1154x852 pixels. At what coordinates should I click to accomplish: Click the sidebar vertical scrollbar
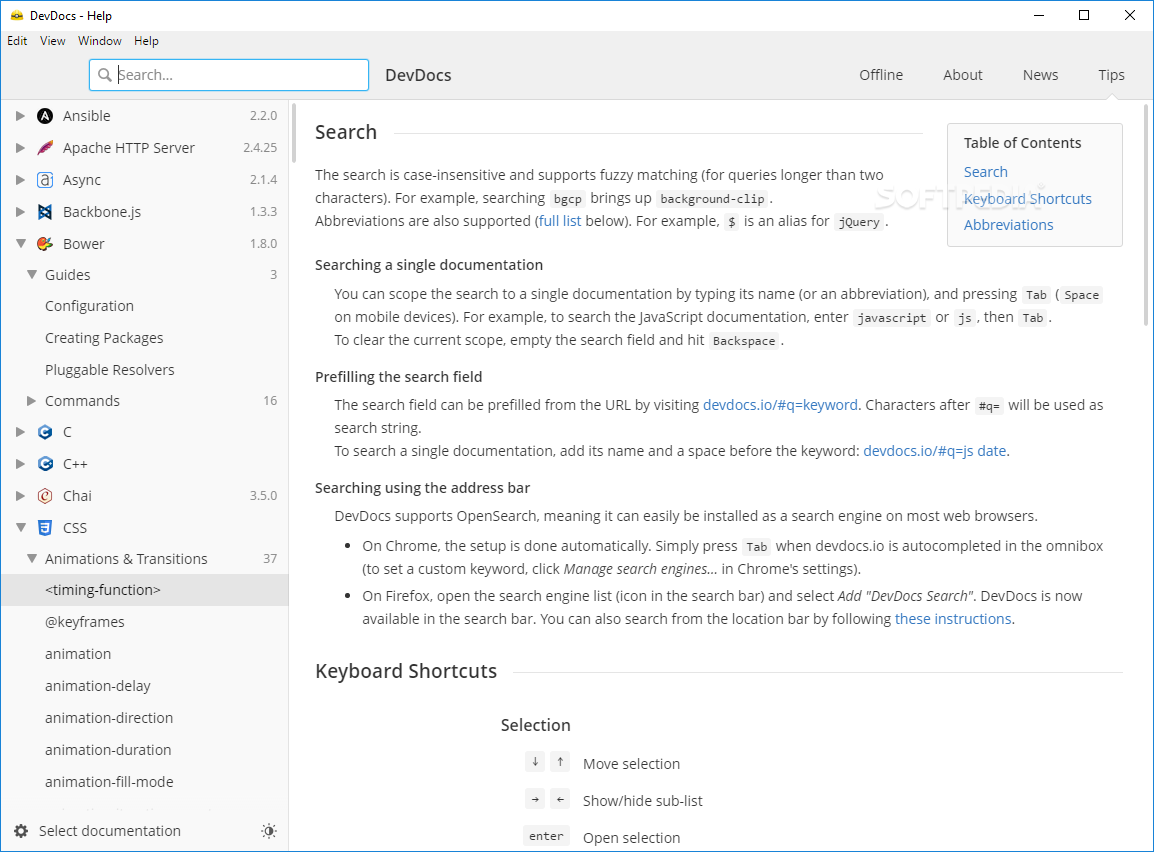pyautogui.click(x=294, y=133)
